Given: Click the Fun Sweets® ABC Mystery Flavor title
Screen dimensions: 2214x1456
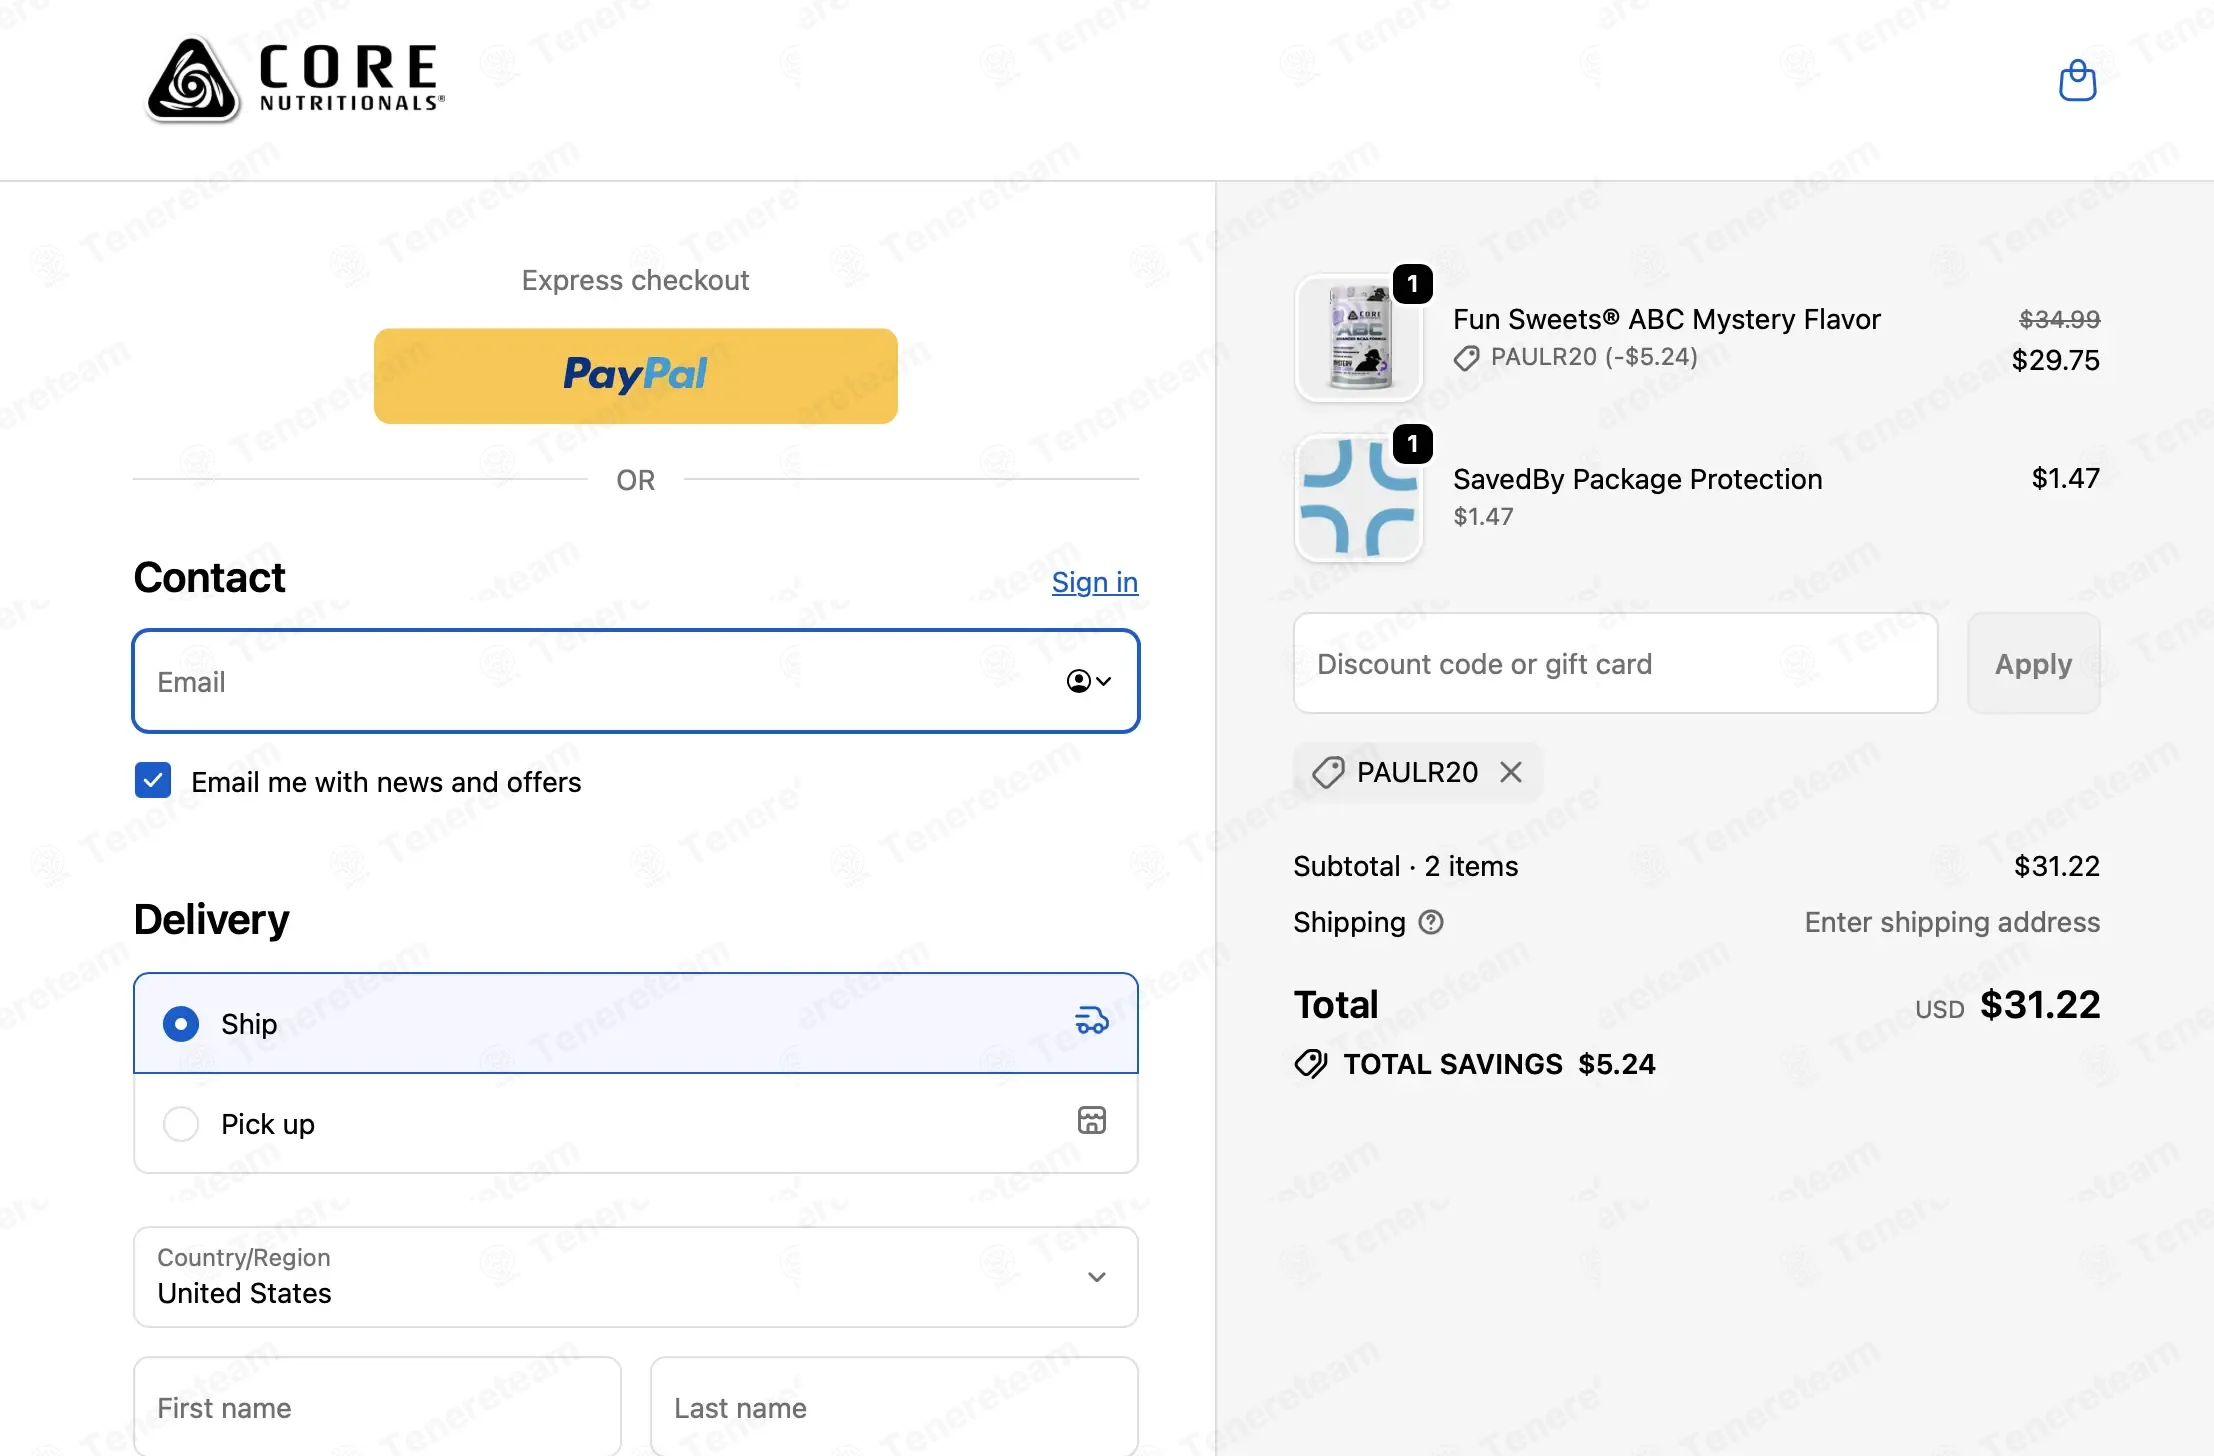Looking at the screenshot, I should (x=1667, y=319).
